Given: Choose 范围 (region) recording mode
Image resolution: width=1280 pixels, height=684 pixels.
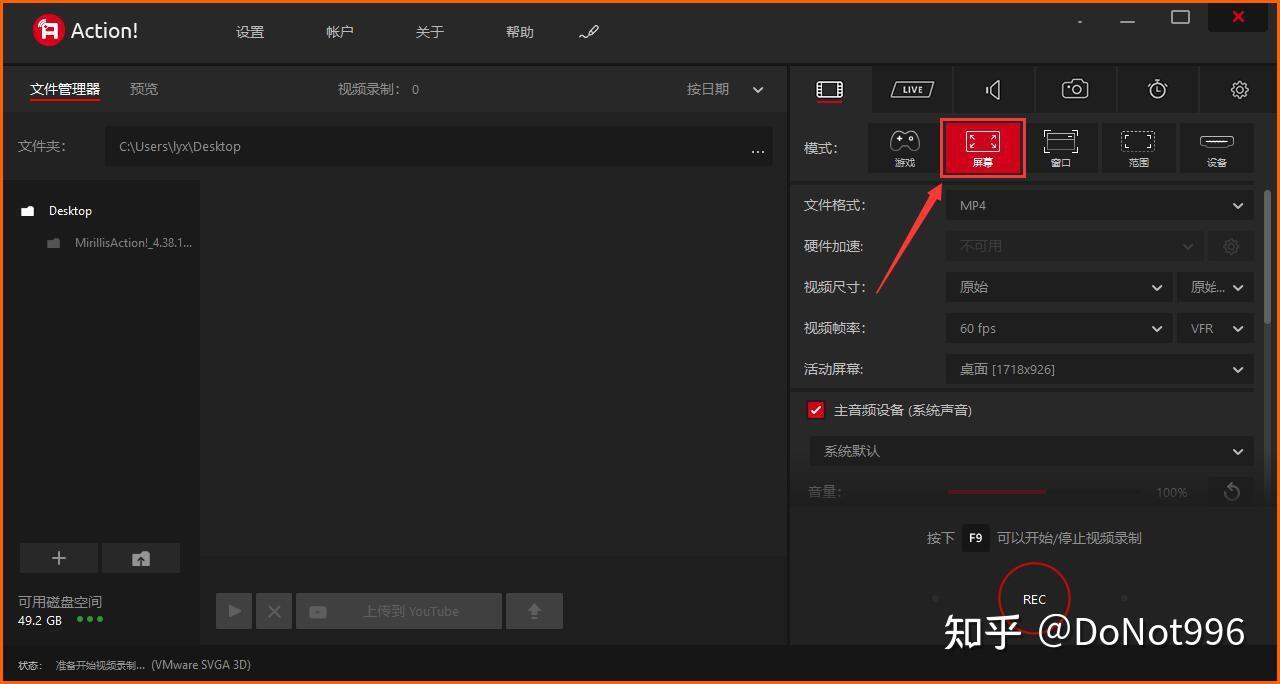Looking at the screenshot, I should (x=1138, y=147).
